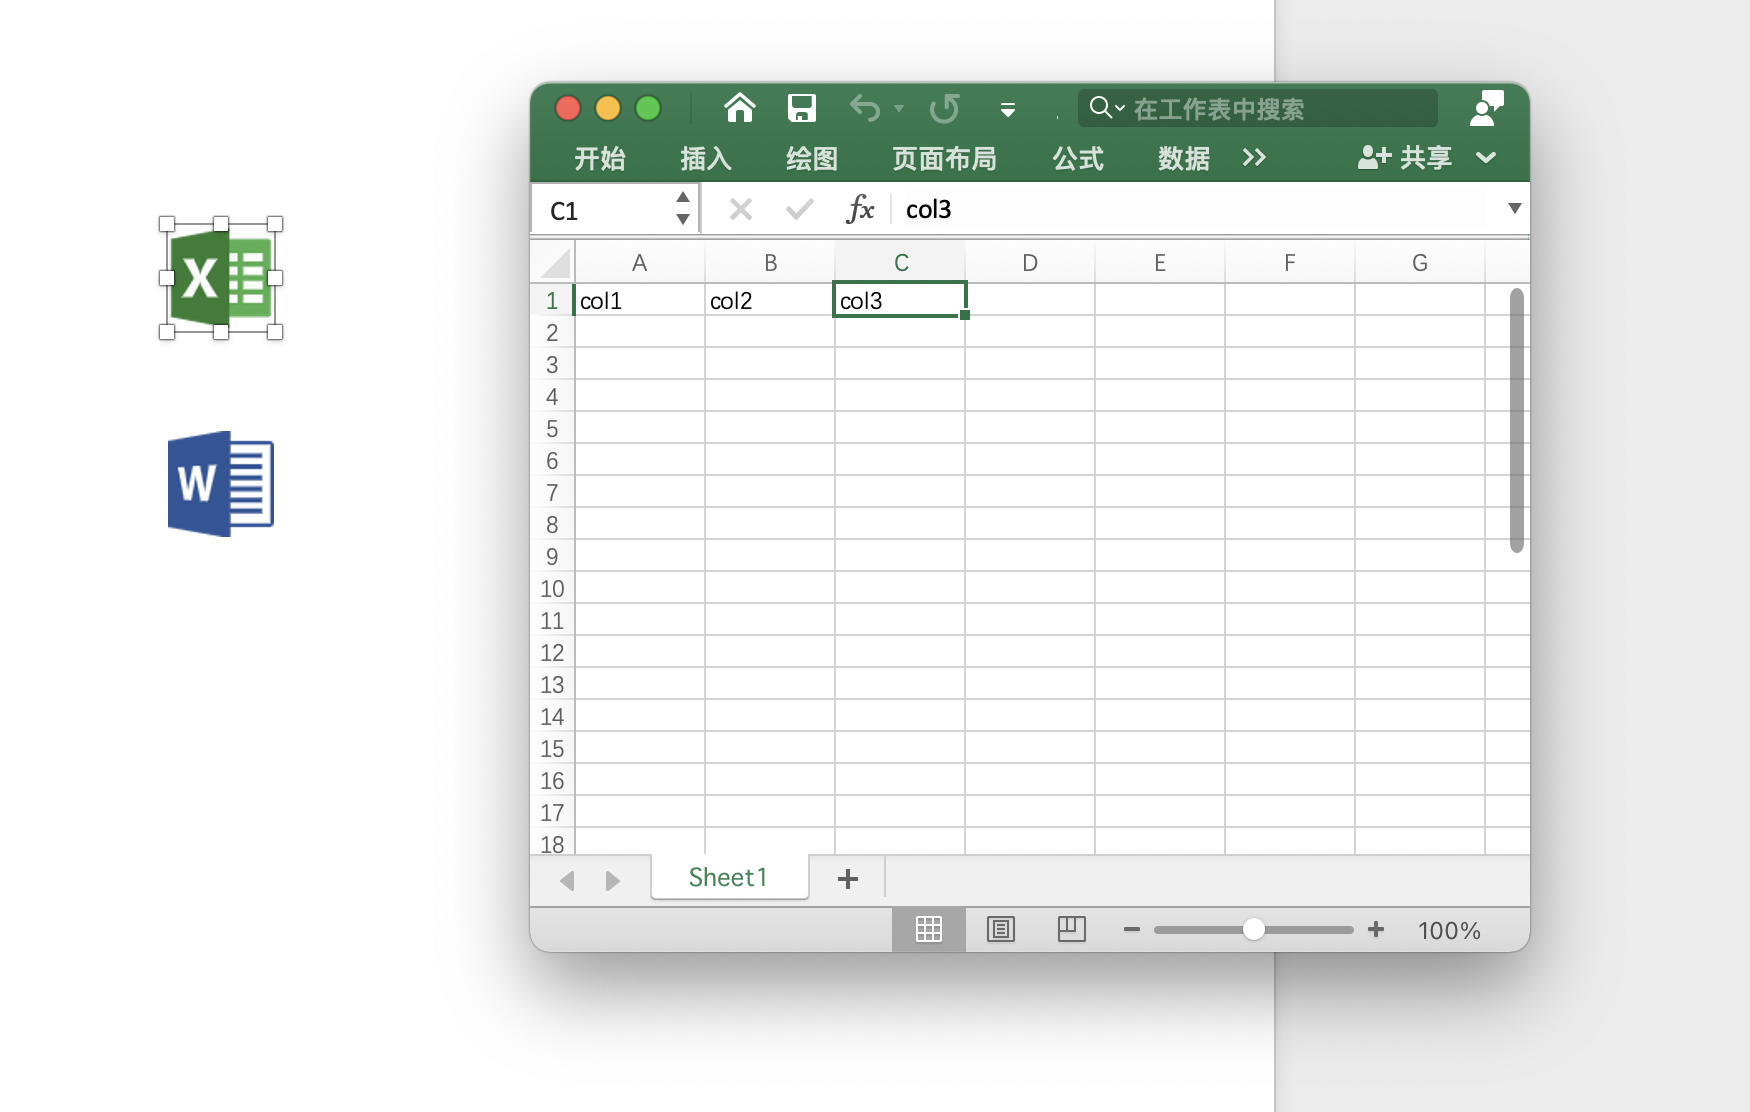Viewport: 1750px width, 1112px height.
Task: Add a new worksheet with the plus button
Action: [x=848, y=879]
